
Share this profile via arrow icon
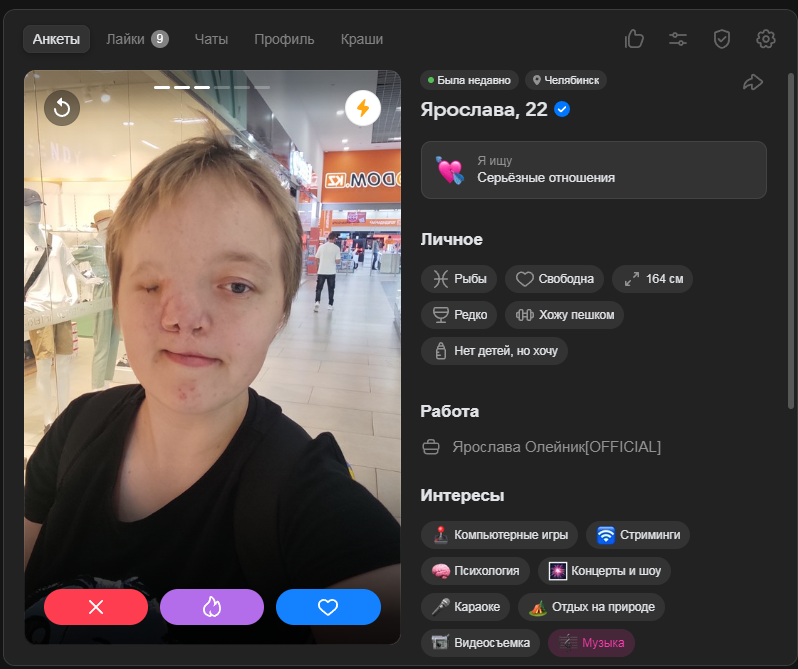coord(753,82)
